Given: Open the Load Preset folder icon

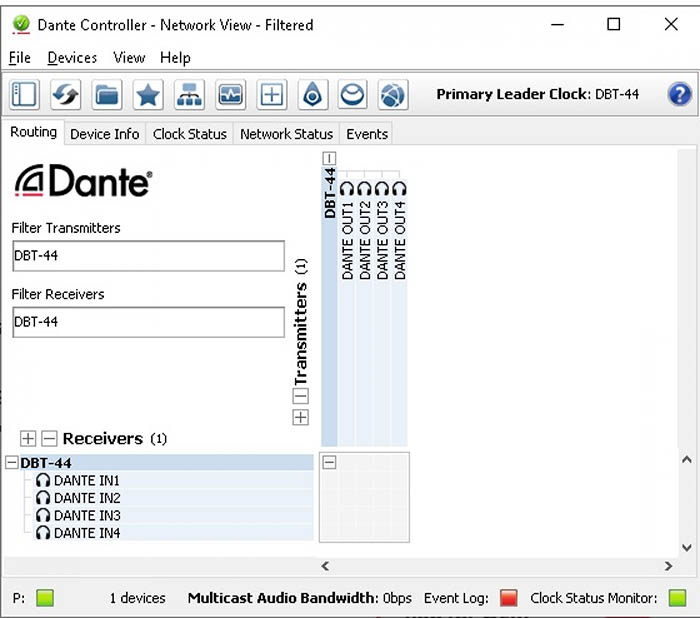Looking at the screenshot, I should pos(107,95).
